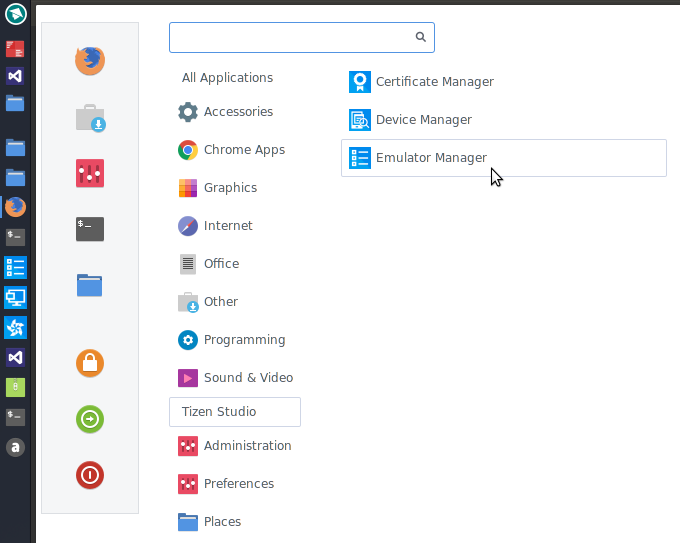Click the magnifier icon in search box

click(420, 37)
